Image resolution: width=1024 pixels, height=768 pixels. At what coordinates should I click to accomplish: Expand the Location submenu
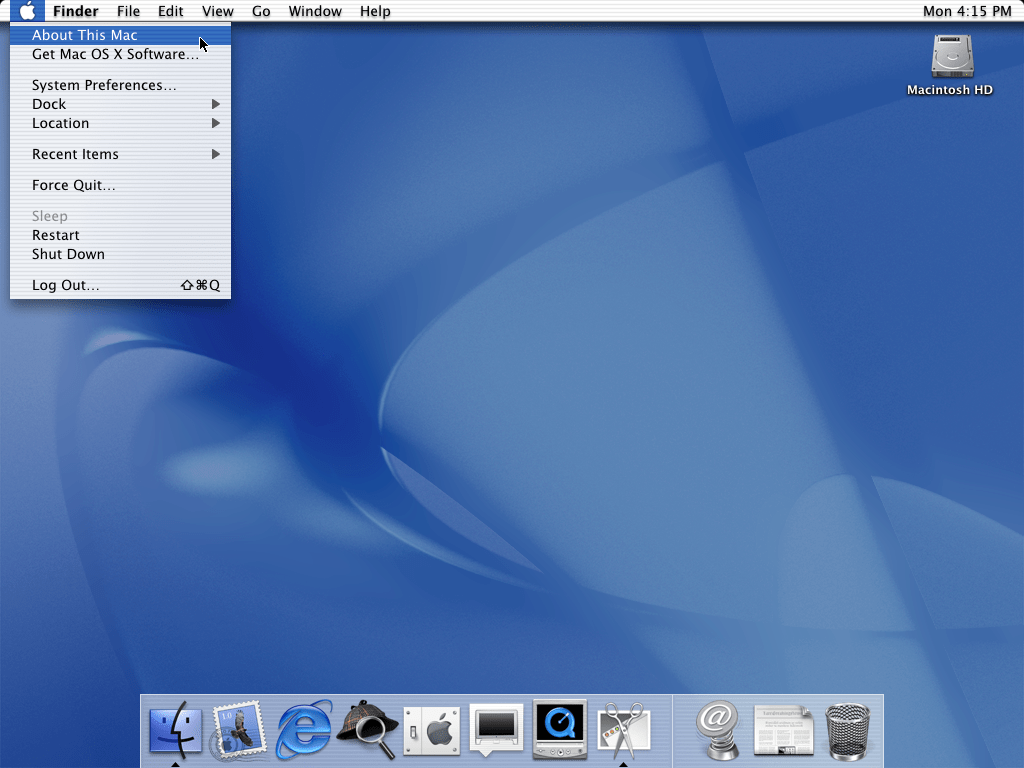(x=120, y=123)
